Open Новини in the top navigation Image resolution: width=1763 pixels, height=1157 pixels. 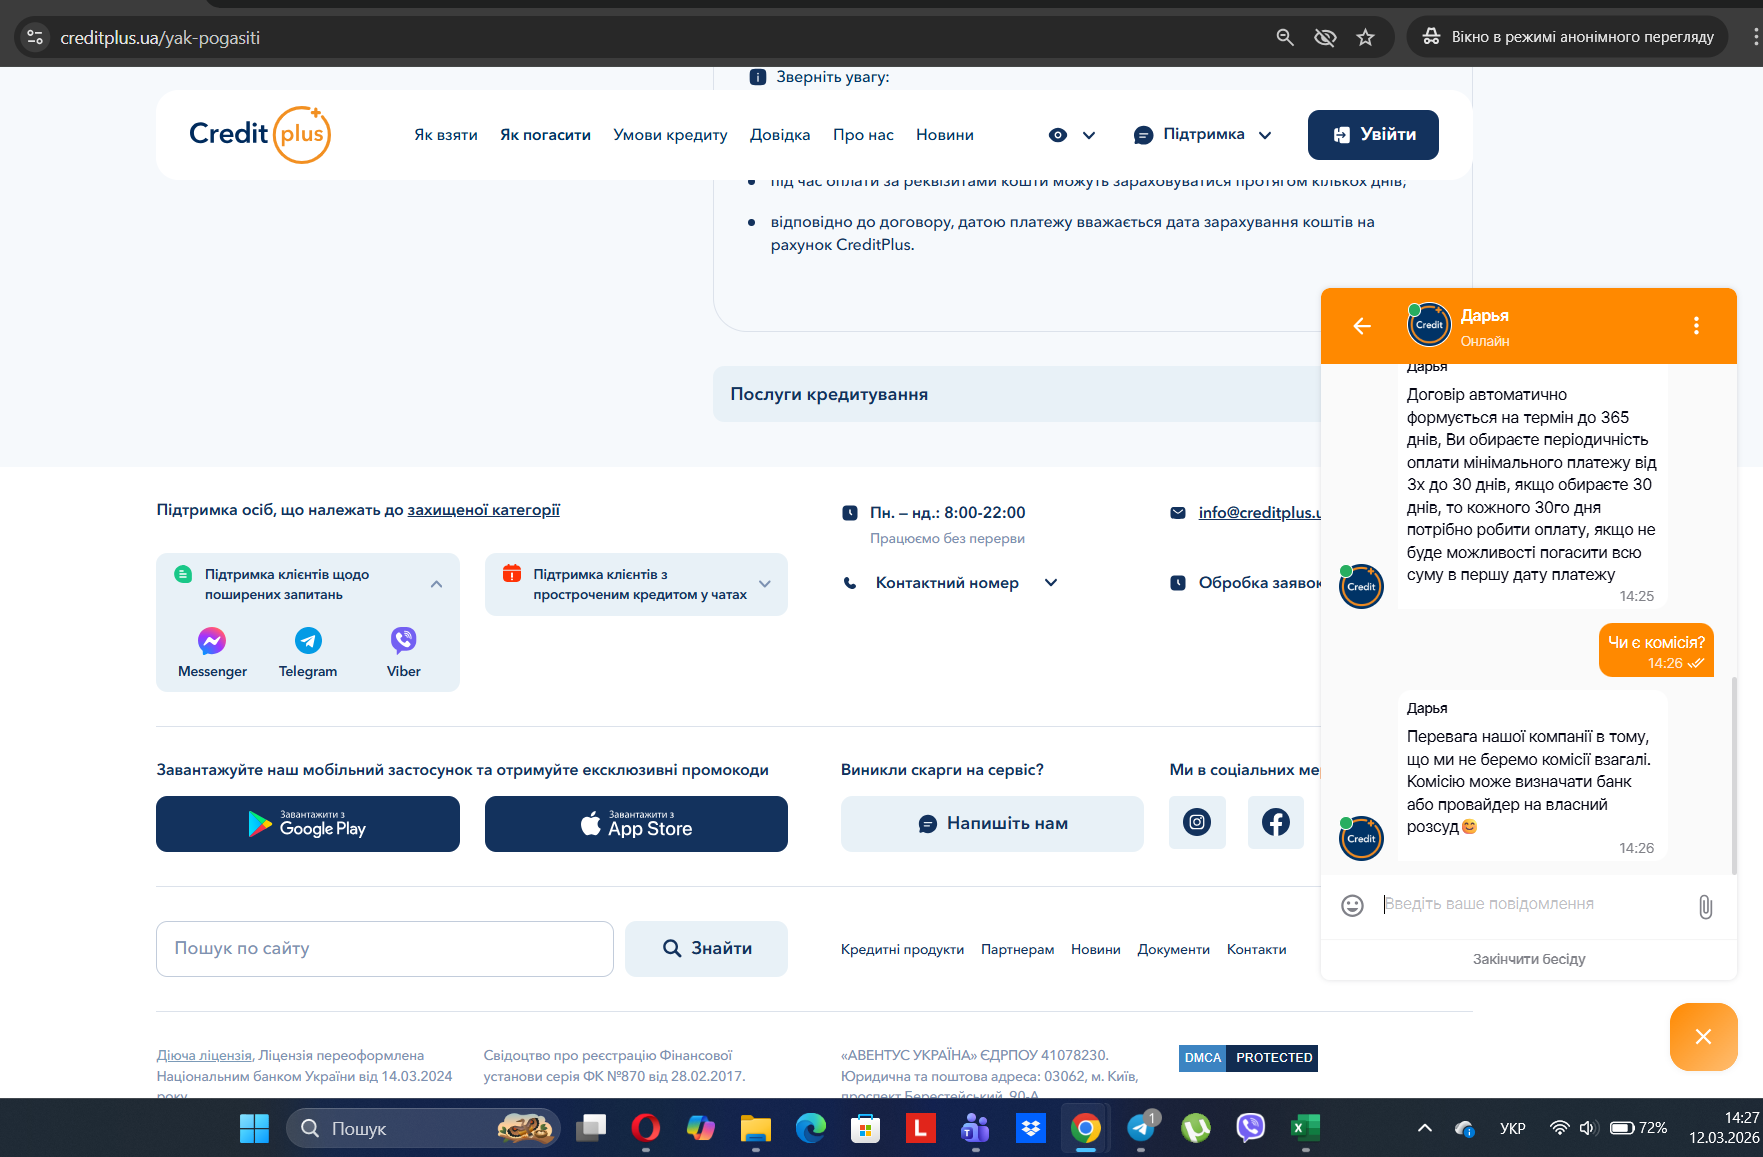(x=945, y=135)
